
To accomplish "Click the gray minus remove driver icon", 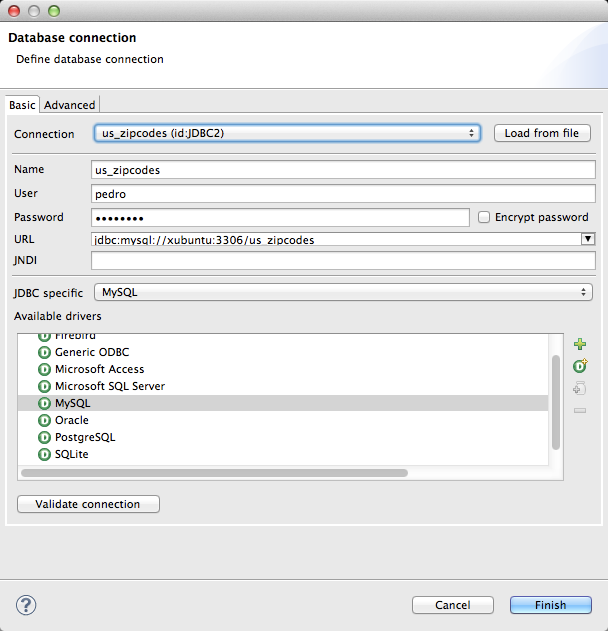I will (580, 411).
